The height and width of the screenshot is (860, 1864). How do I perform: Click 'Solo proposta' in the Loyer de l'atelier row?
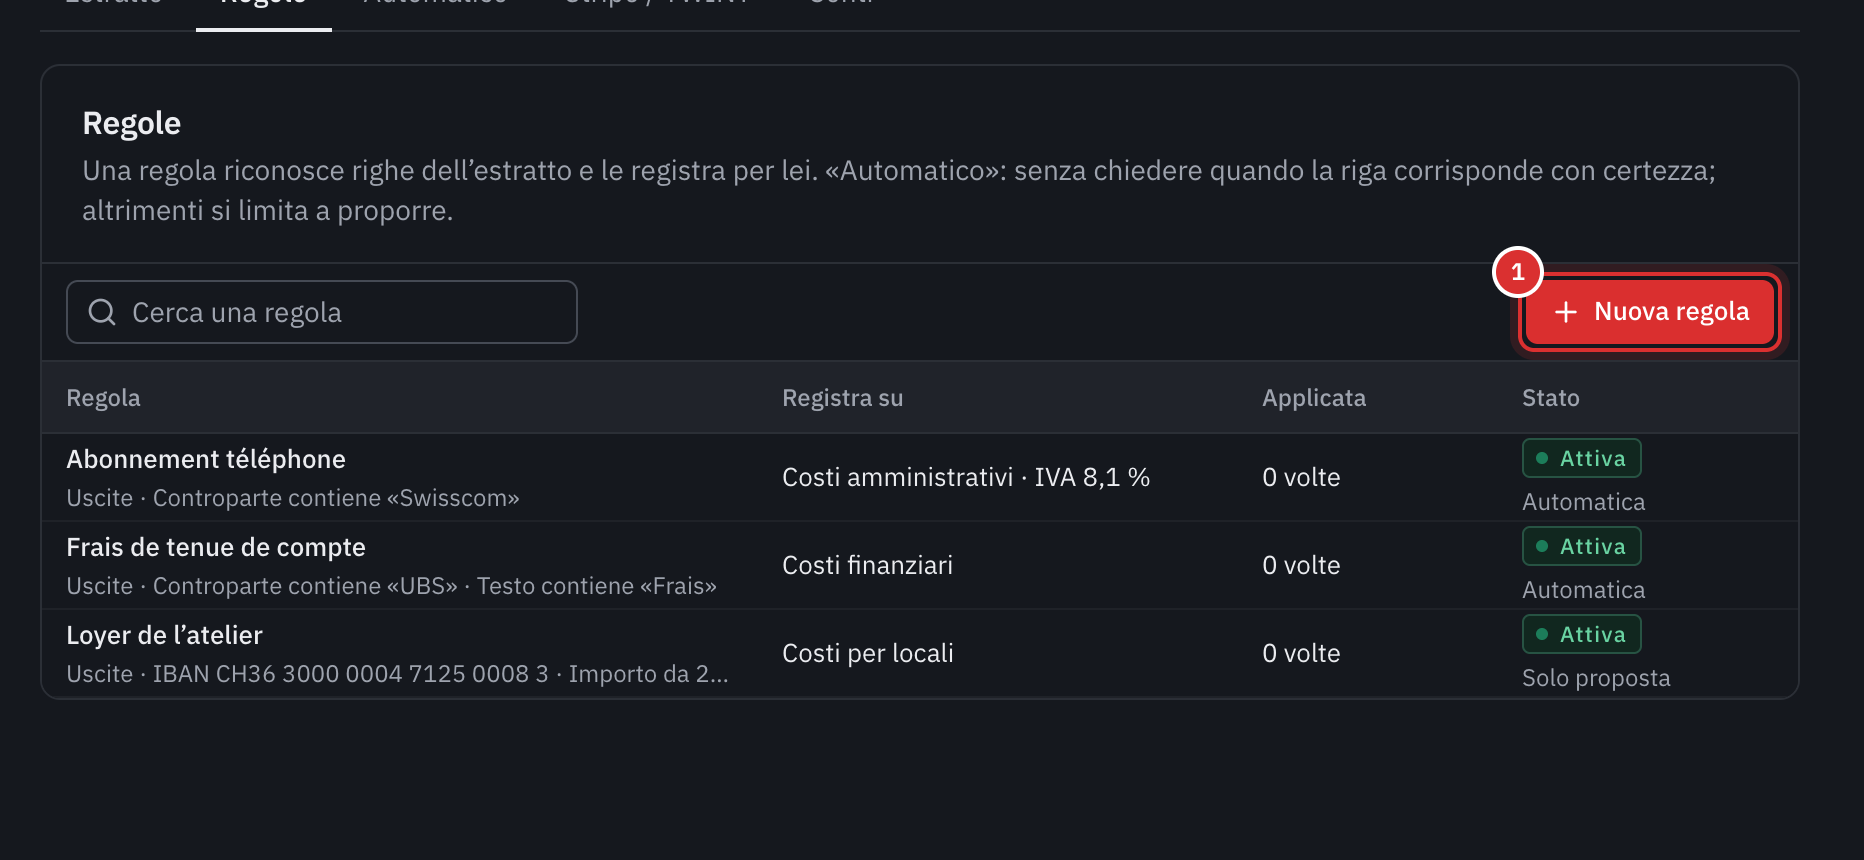[x=1596, y=678]
